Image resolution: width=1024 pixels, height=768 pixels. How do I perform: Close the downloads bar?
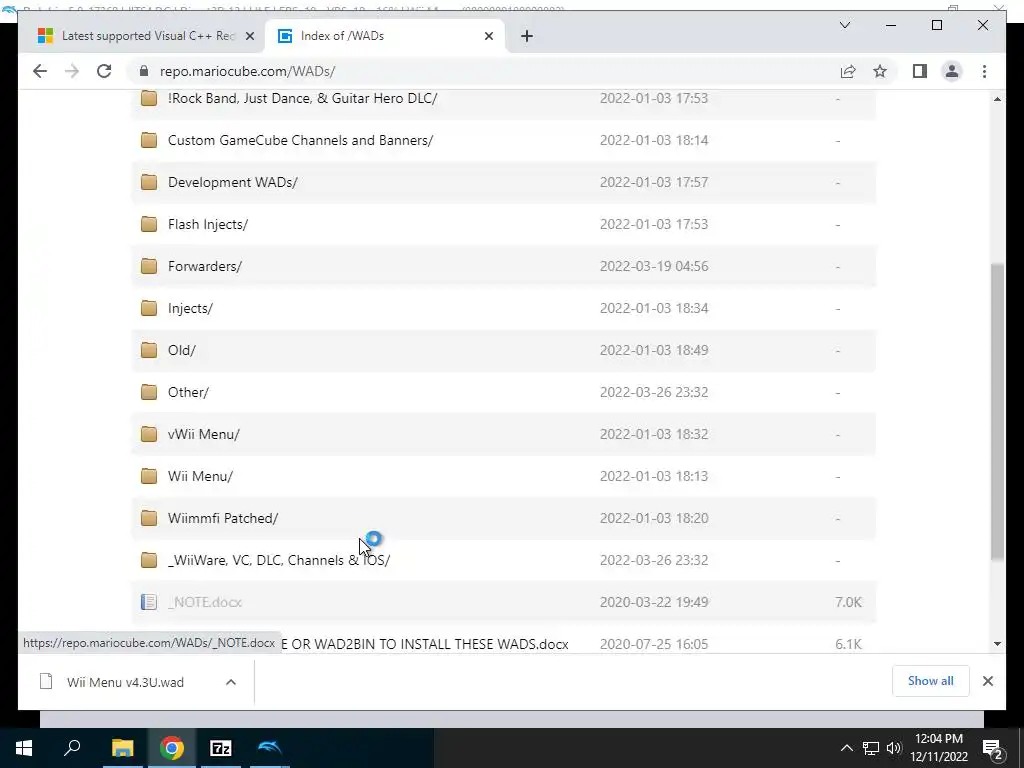[987, 681]
